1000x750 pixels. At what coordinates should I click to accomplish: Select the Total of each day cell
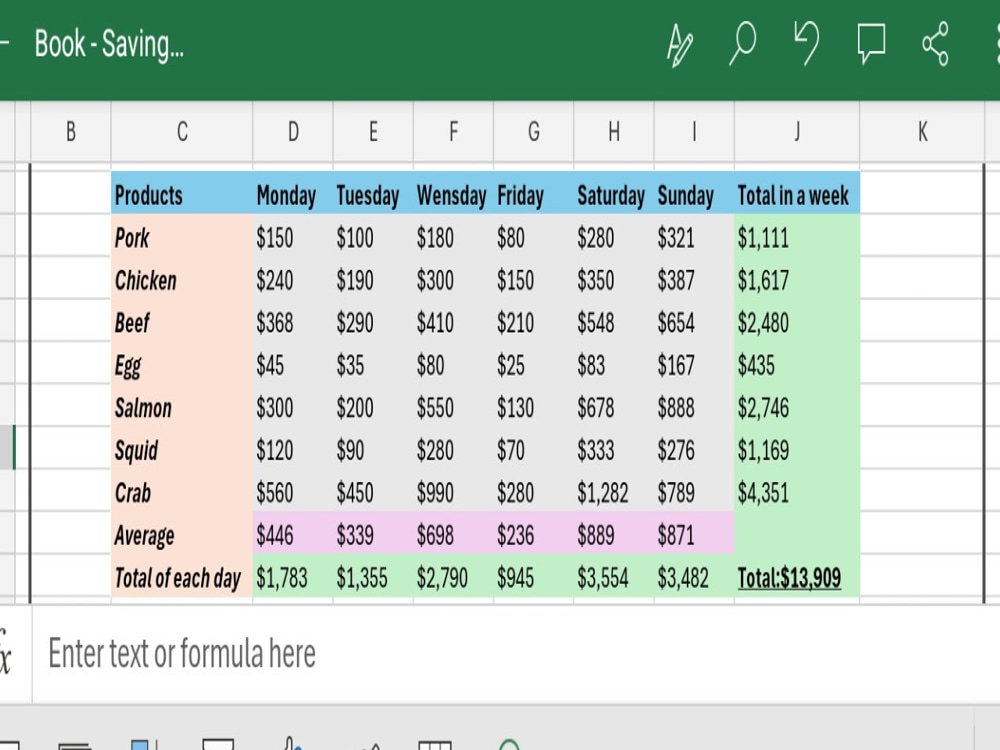point(182,577)
